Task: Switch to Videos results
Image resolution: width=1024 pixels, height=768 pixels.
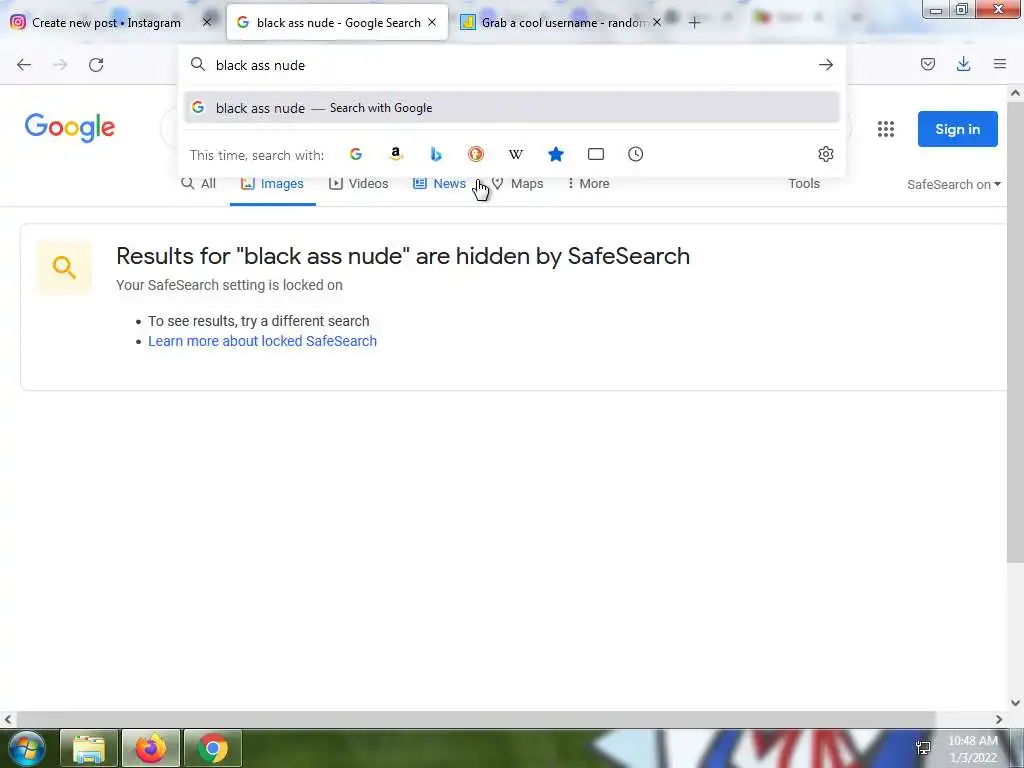Action: (x=359, y=184)
